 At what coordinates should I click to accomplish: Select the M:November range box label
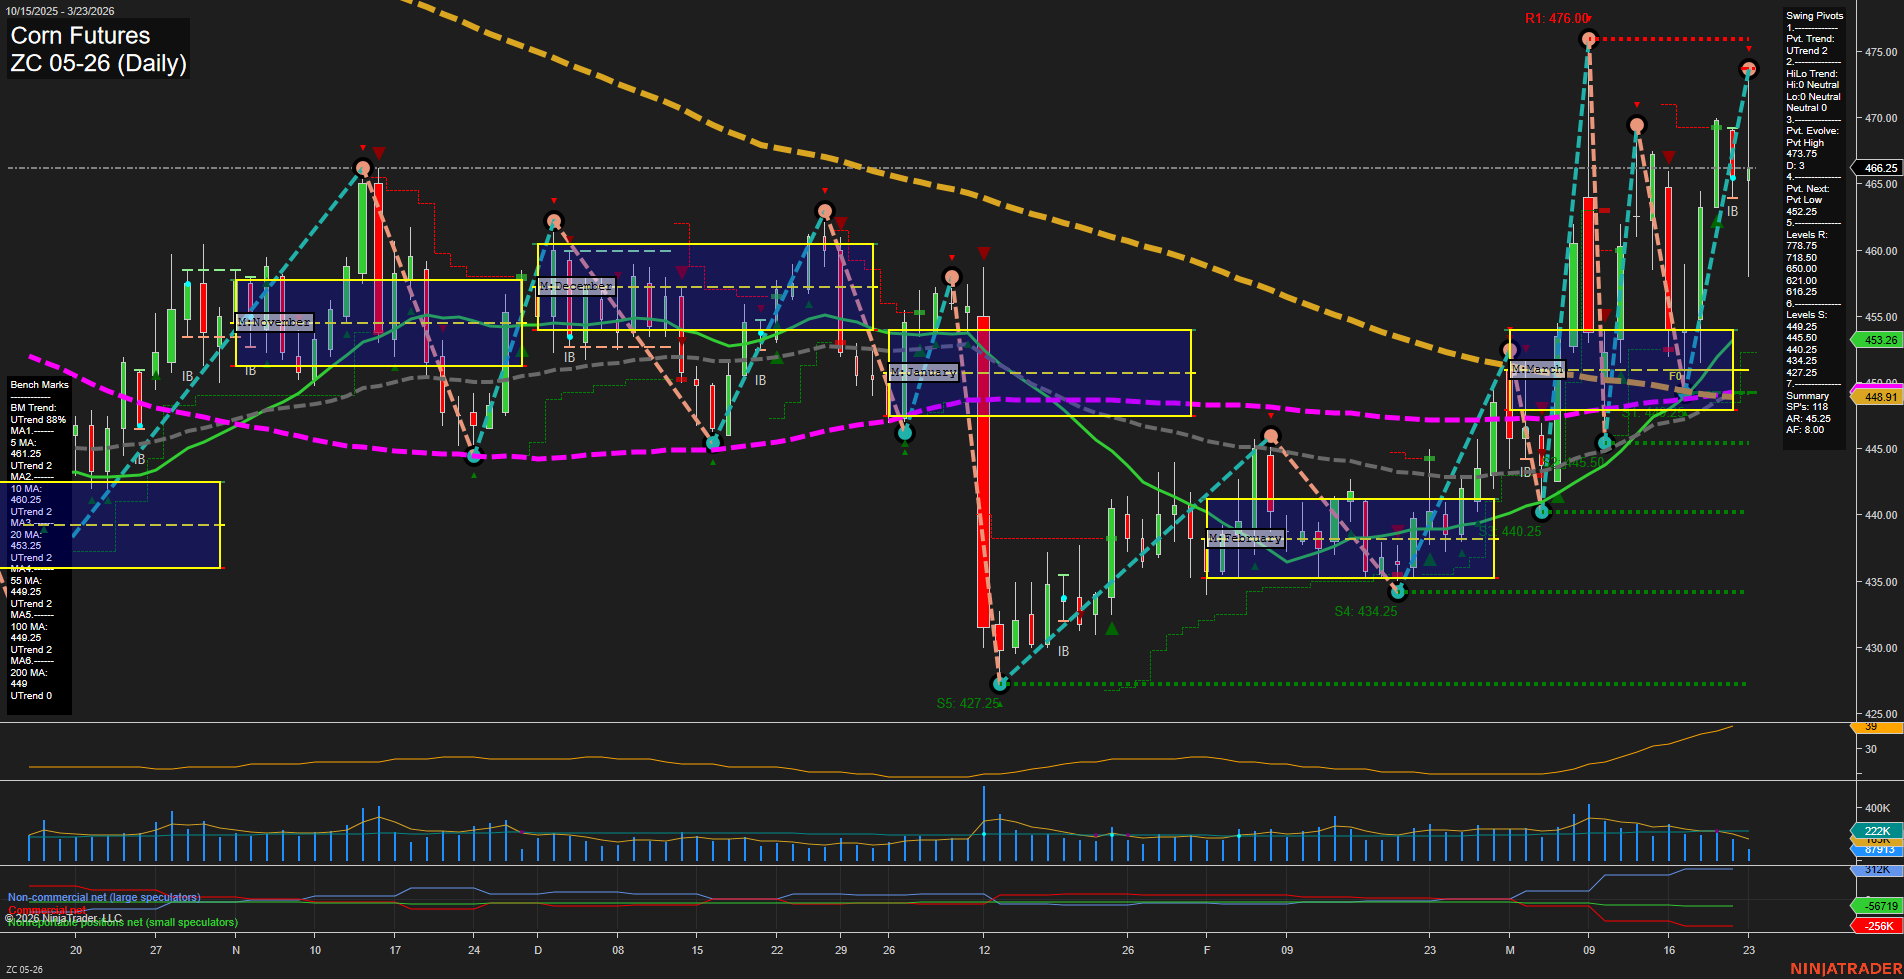coord(273,322)
